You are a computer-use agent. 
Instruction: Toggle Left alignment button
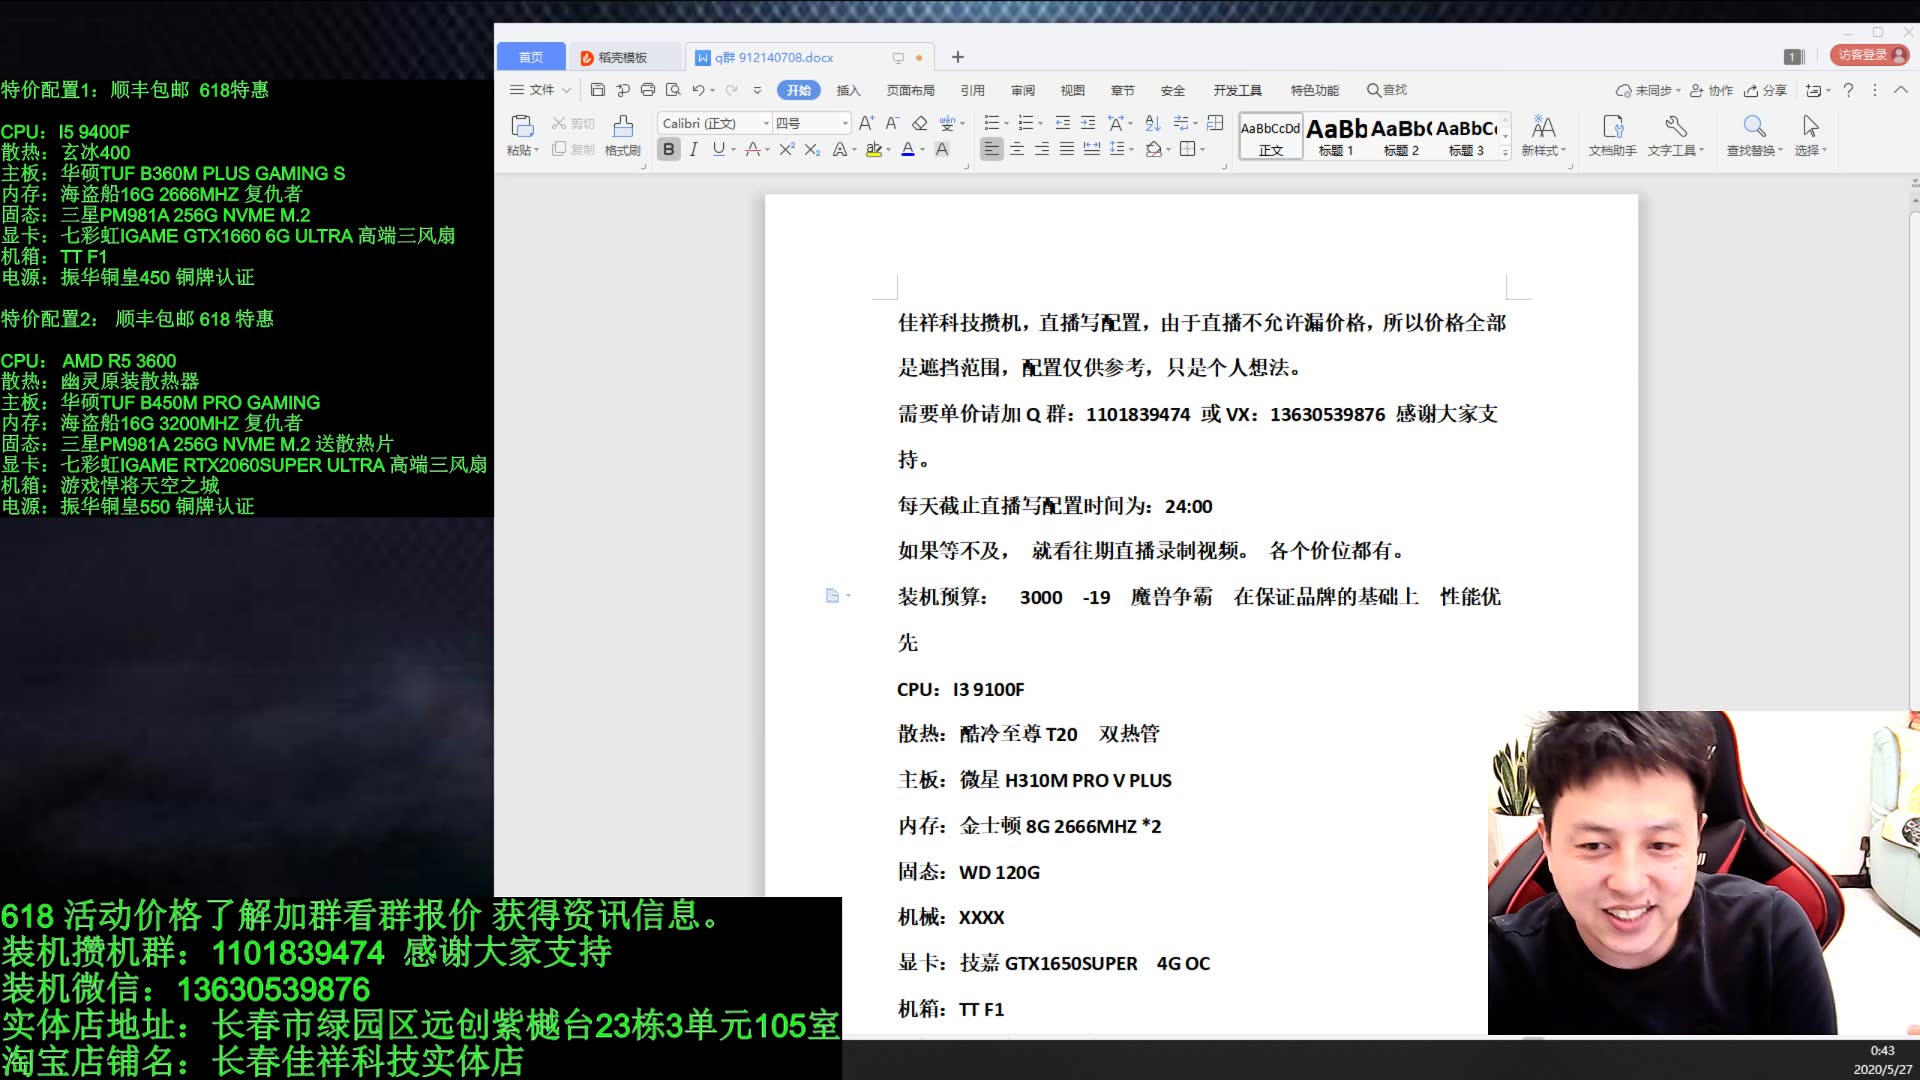click(991, 149)
